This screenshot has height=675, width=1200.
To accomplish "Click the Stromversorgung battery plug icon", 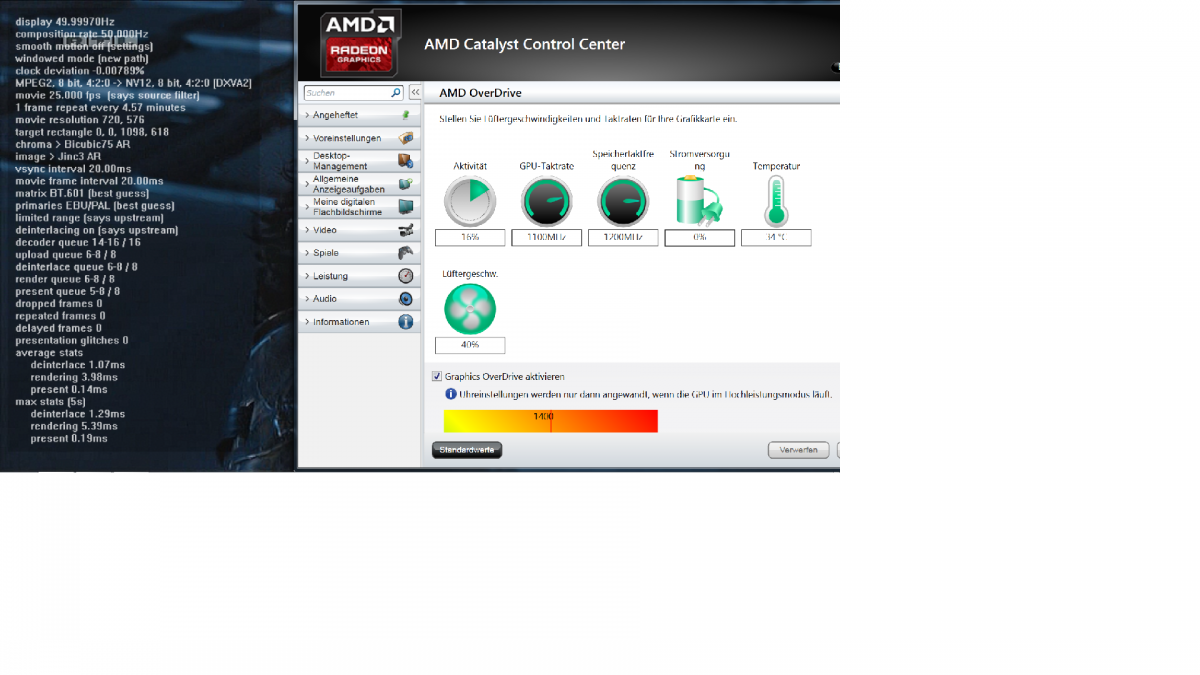I will (699, 200).
